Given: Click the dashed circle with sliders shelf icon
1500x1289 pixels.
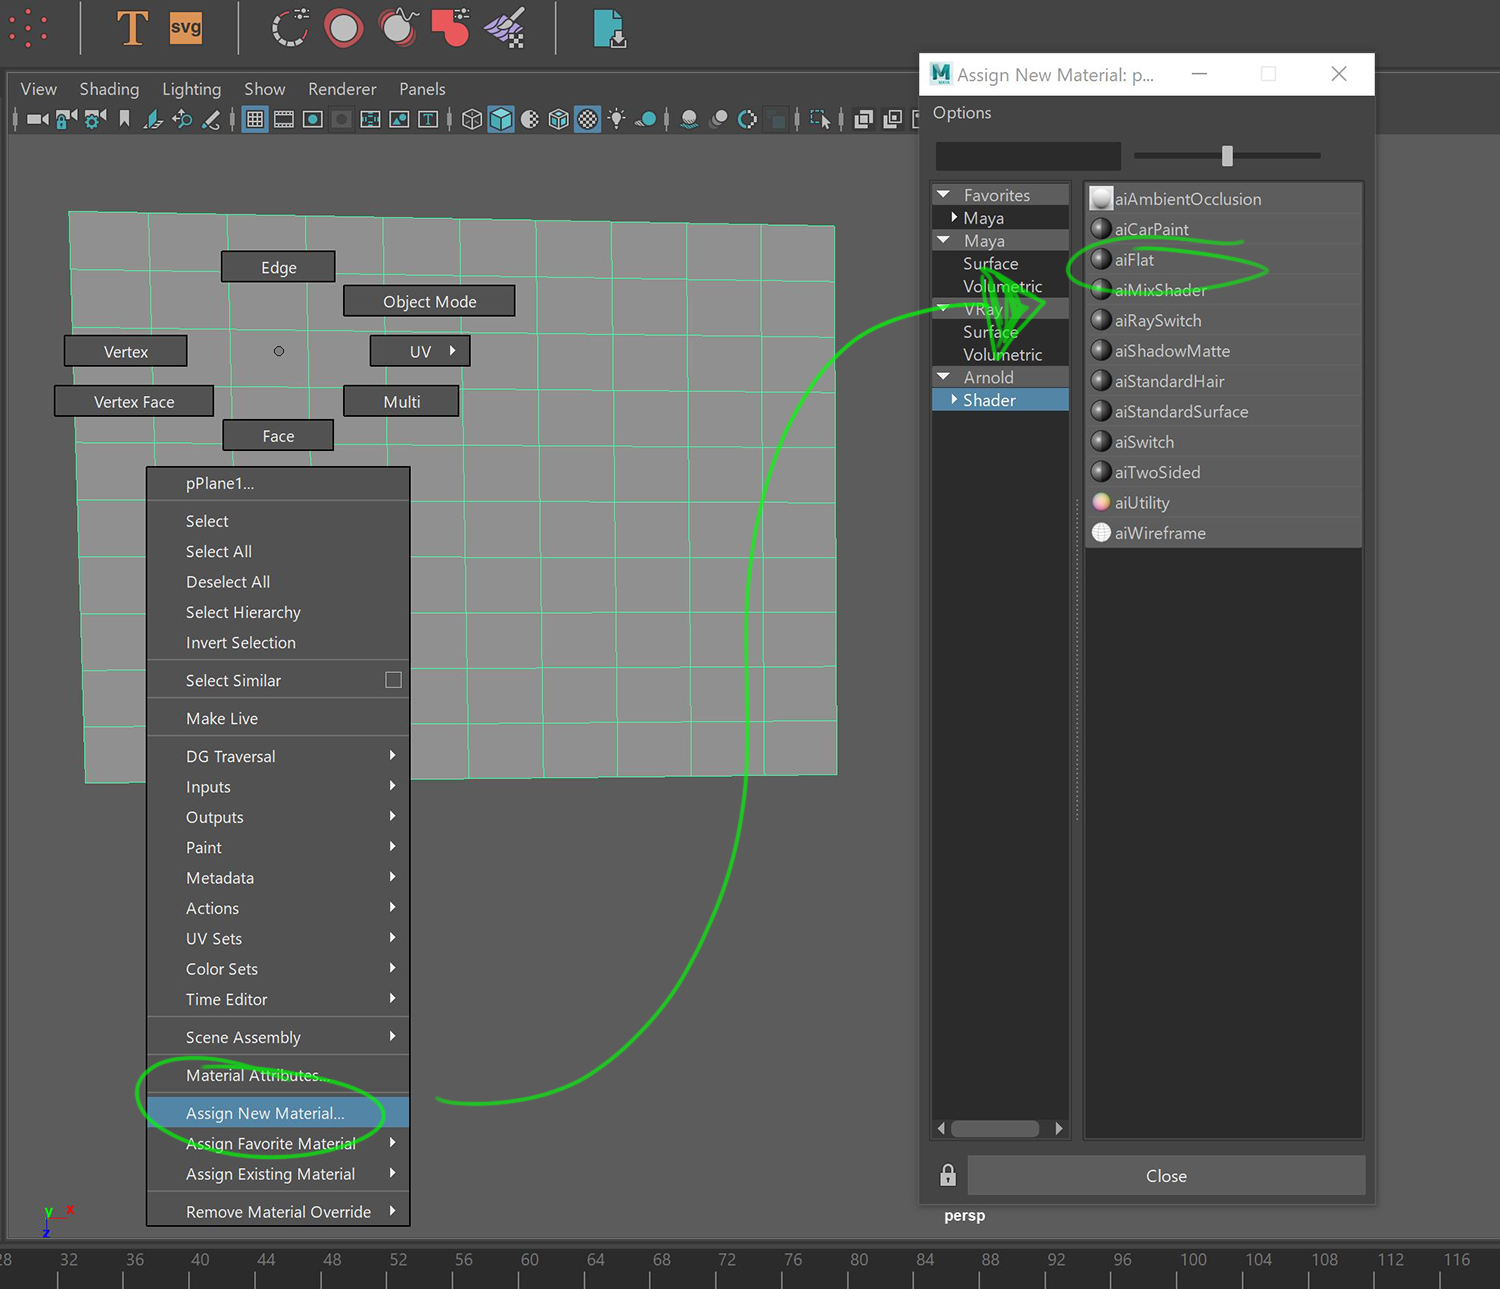Looking at the screenshot, I should 290,28.
